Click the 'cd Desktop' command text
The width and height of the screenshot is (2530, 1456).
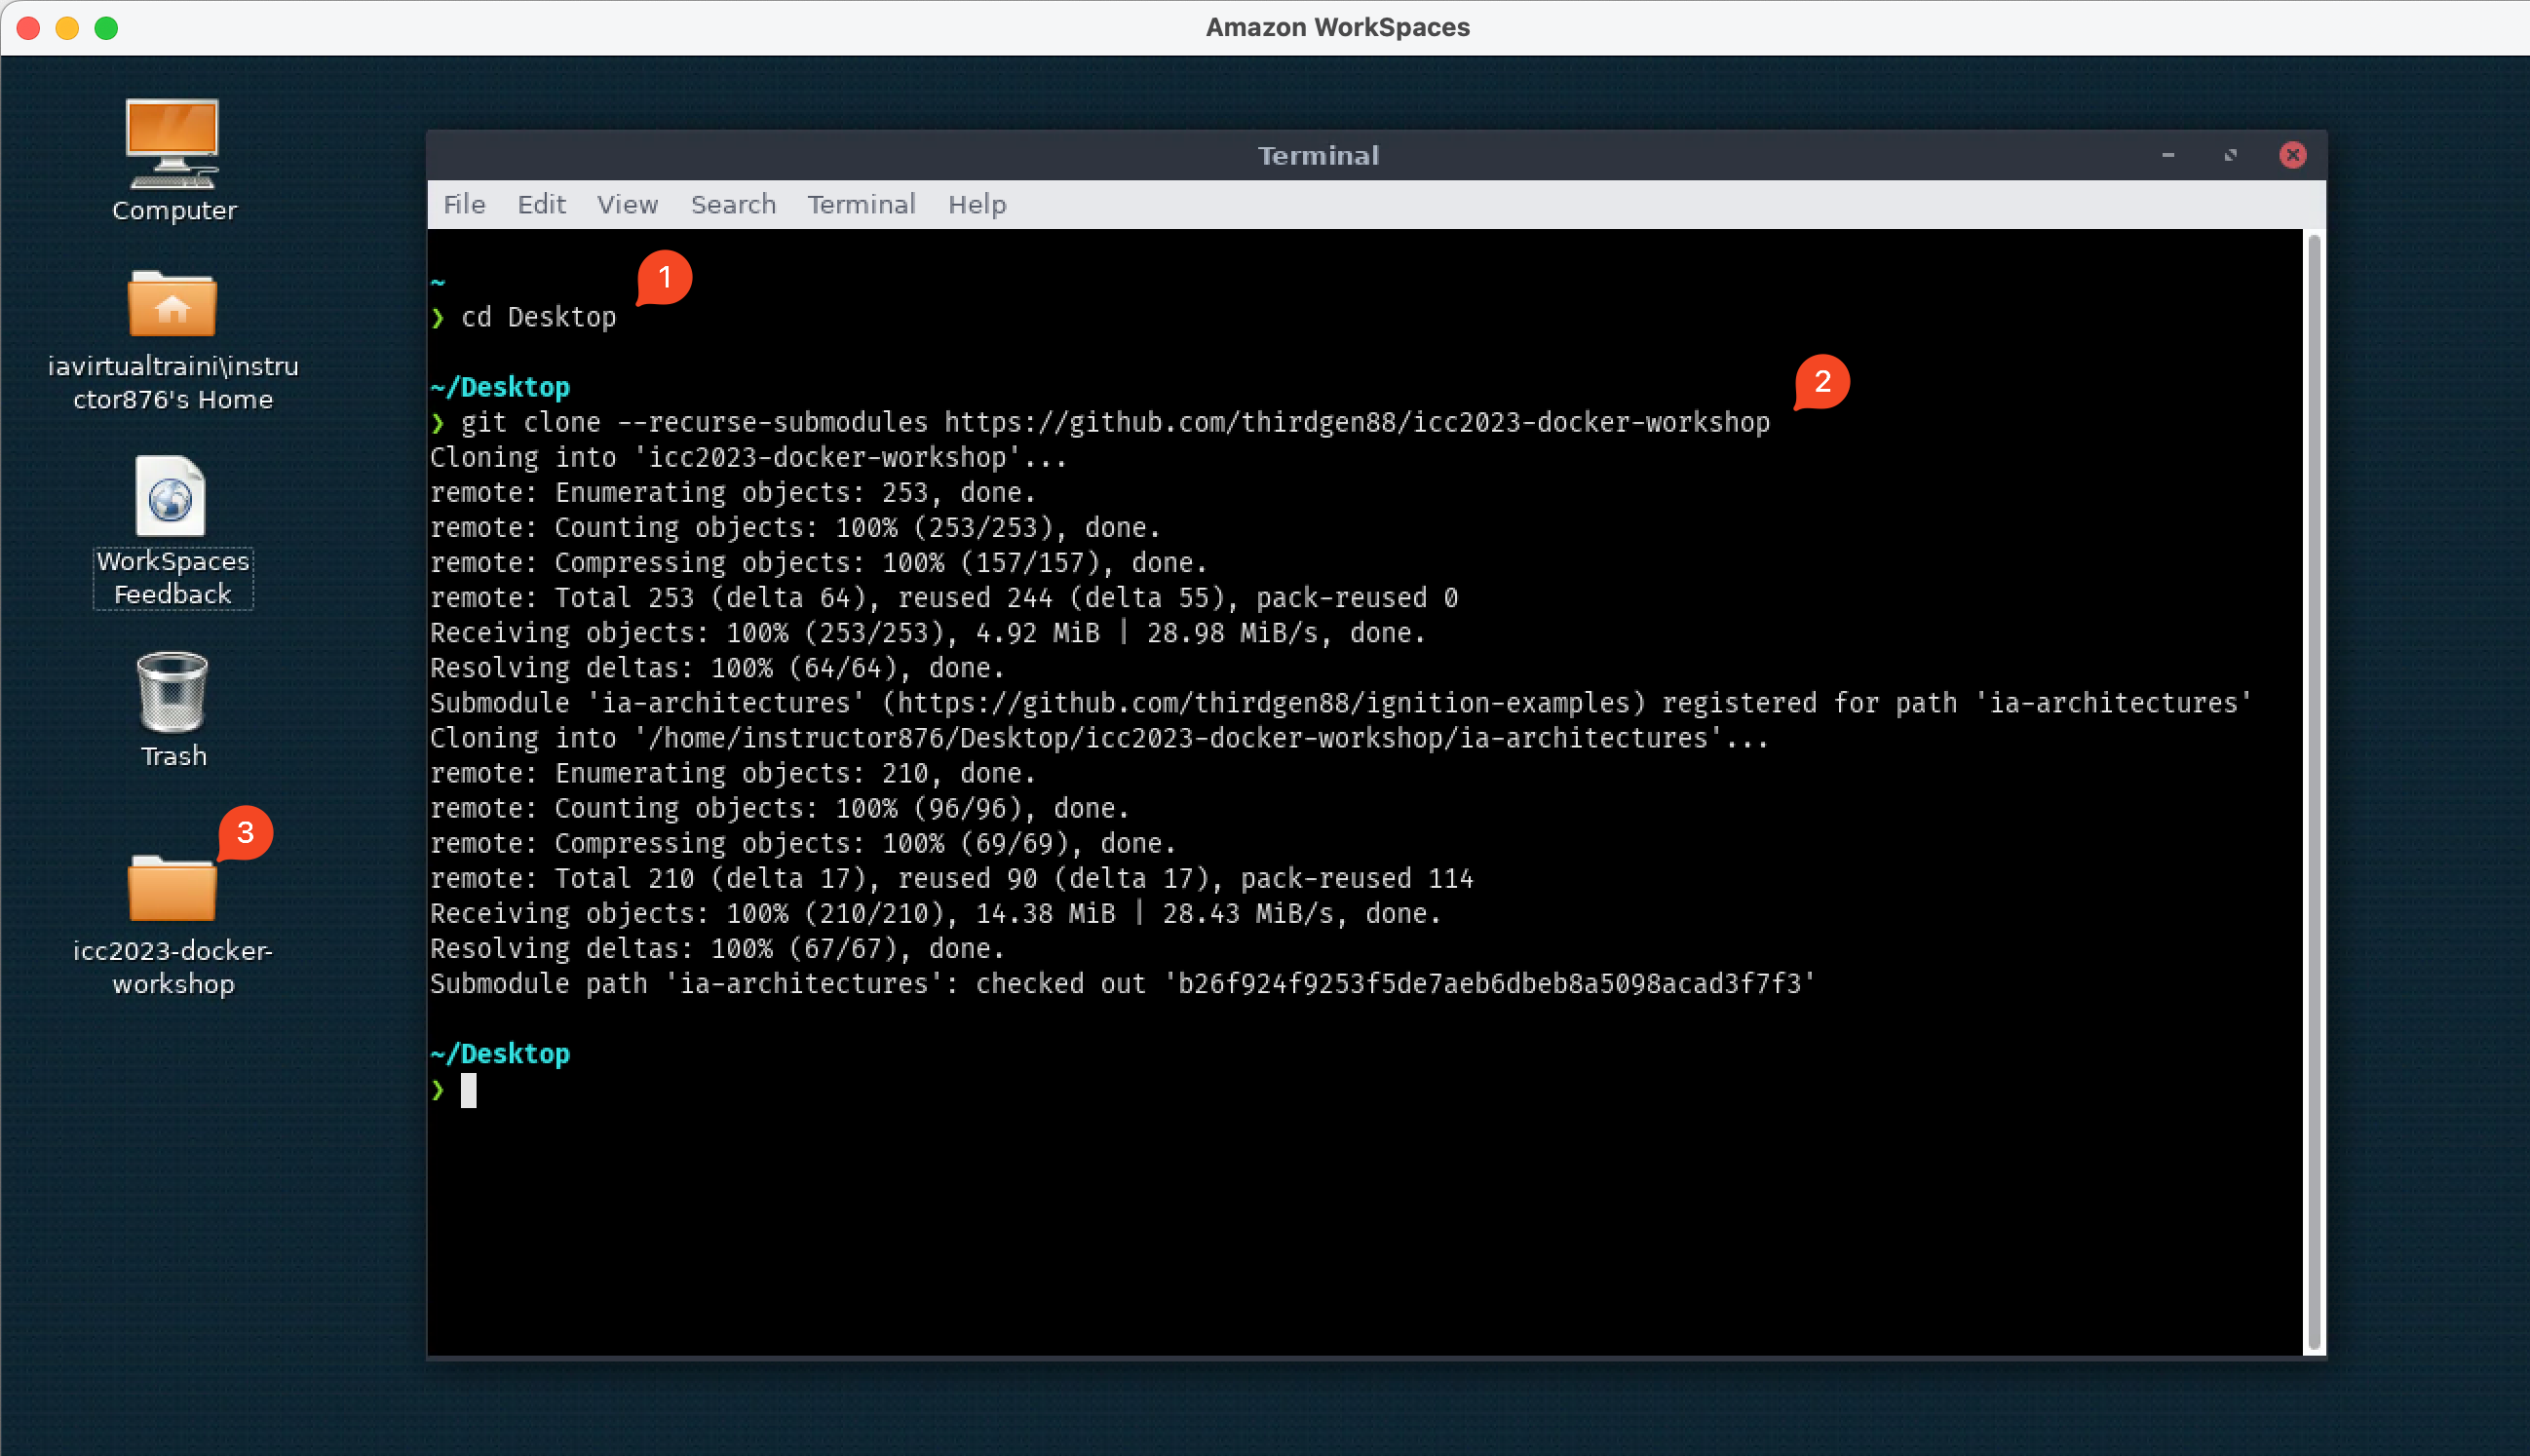538,317
